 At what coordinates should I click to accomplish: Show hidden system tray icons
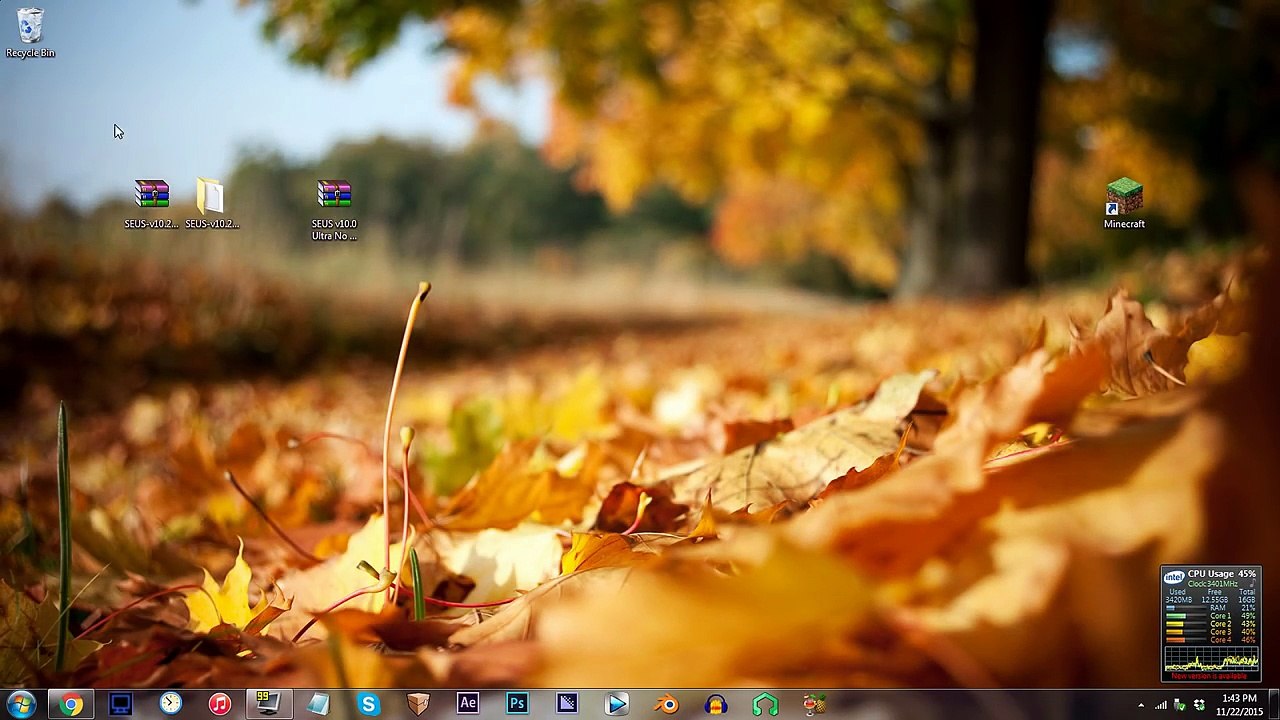1141,705
